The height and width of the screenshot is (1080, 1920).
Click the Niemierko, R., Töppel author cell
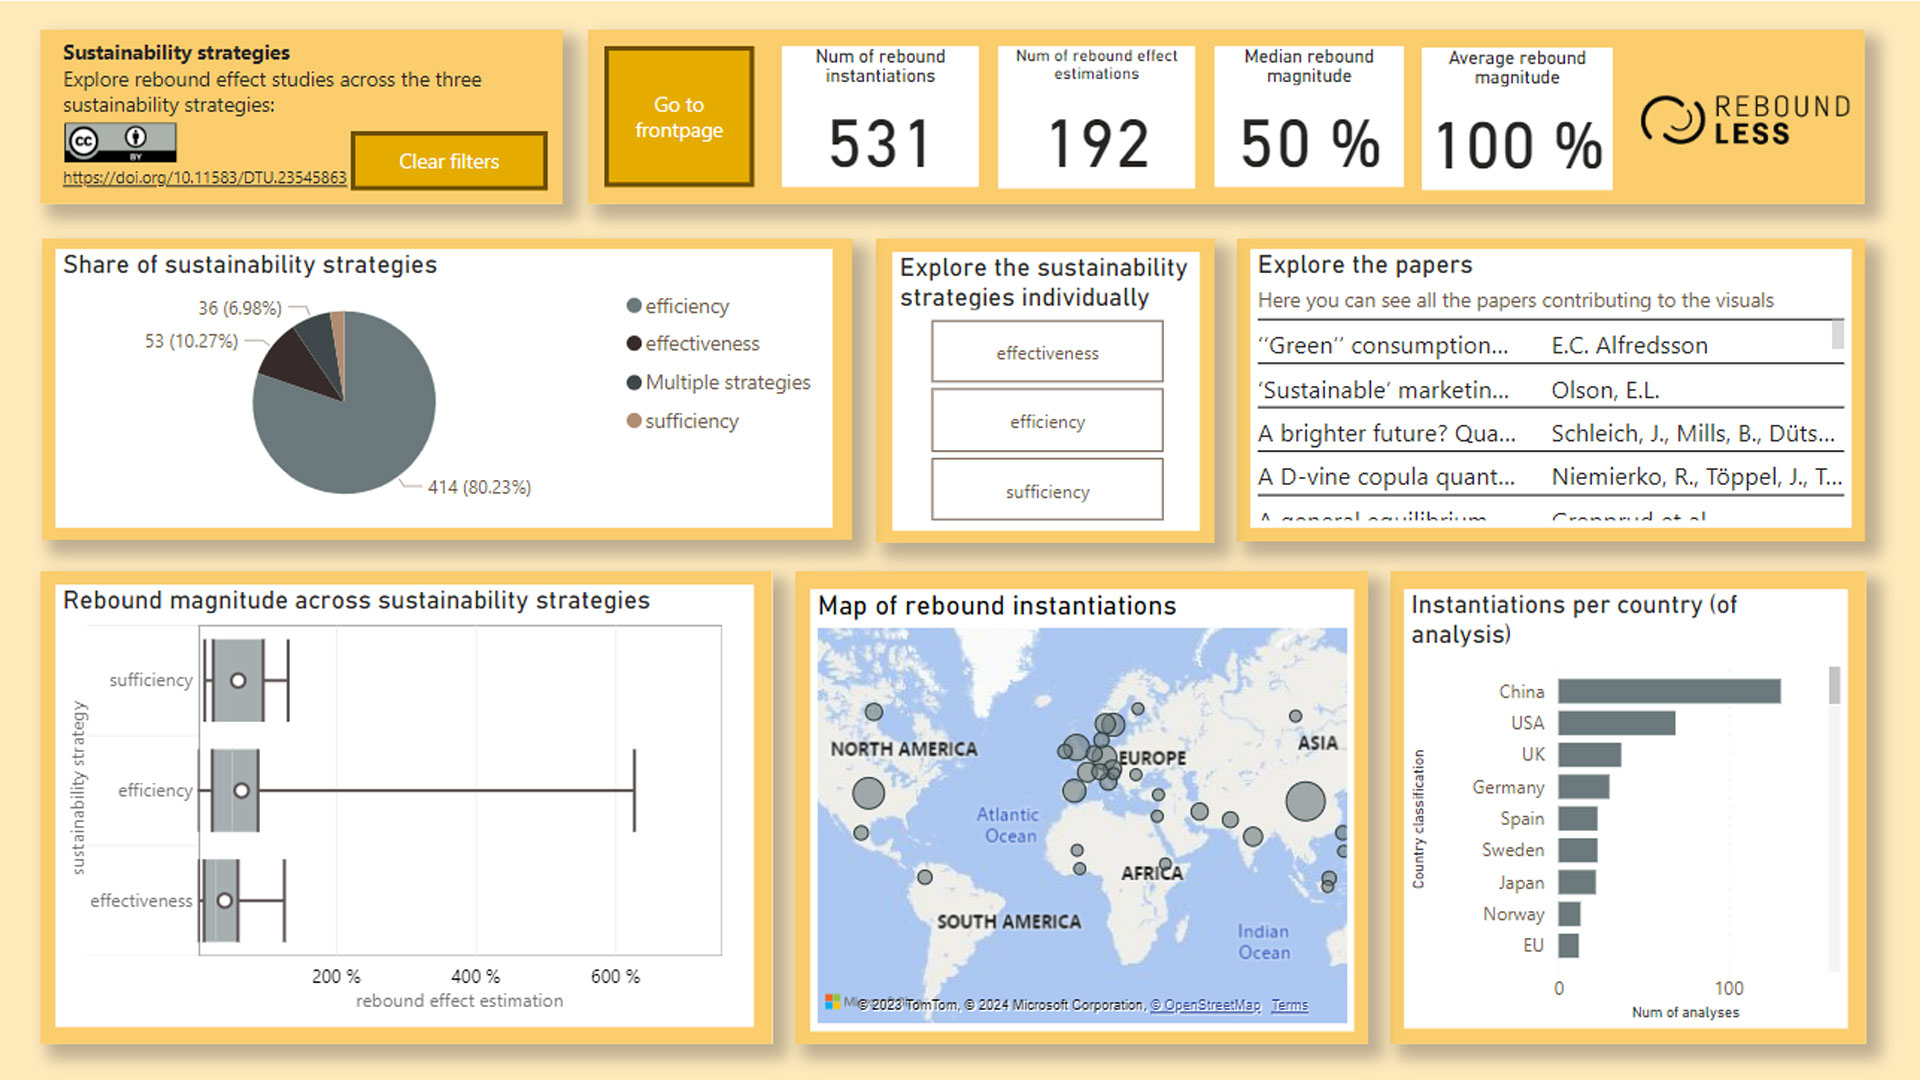coord(1696,477)
